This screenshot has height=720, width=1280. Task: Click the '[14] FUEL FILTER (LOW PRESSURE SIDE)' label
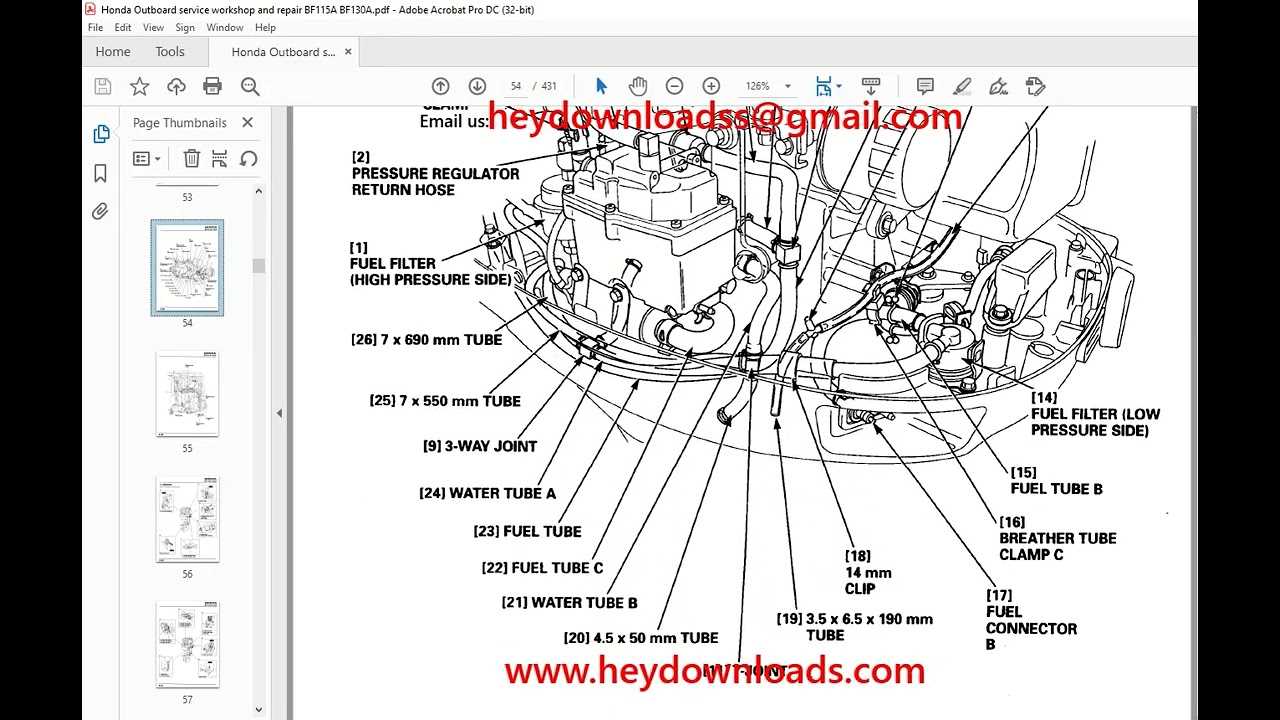[x=1095, y=414]
